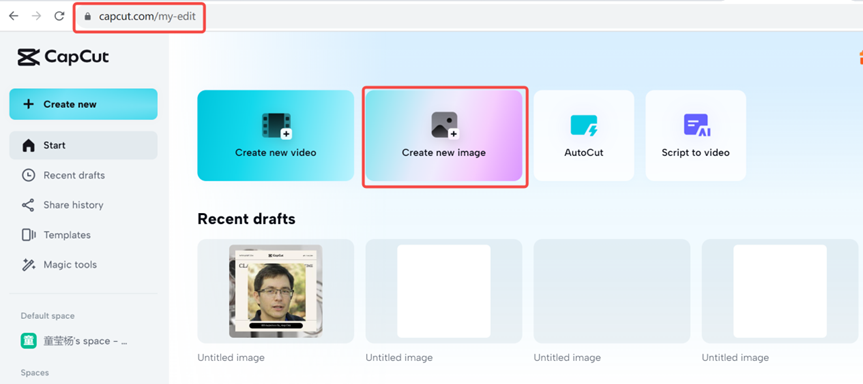Click the Recent drafts heading
Image resolution: width=863 pixels, height=384 pixels.
246,219
